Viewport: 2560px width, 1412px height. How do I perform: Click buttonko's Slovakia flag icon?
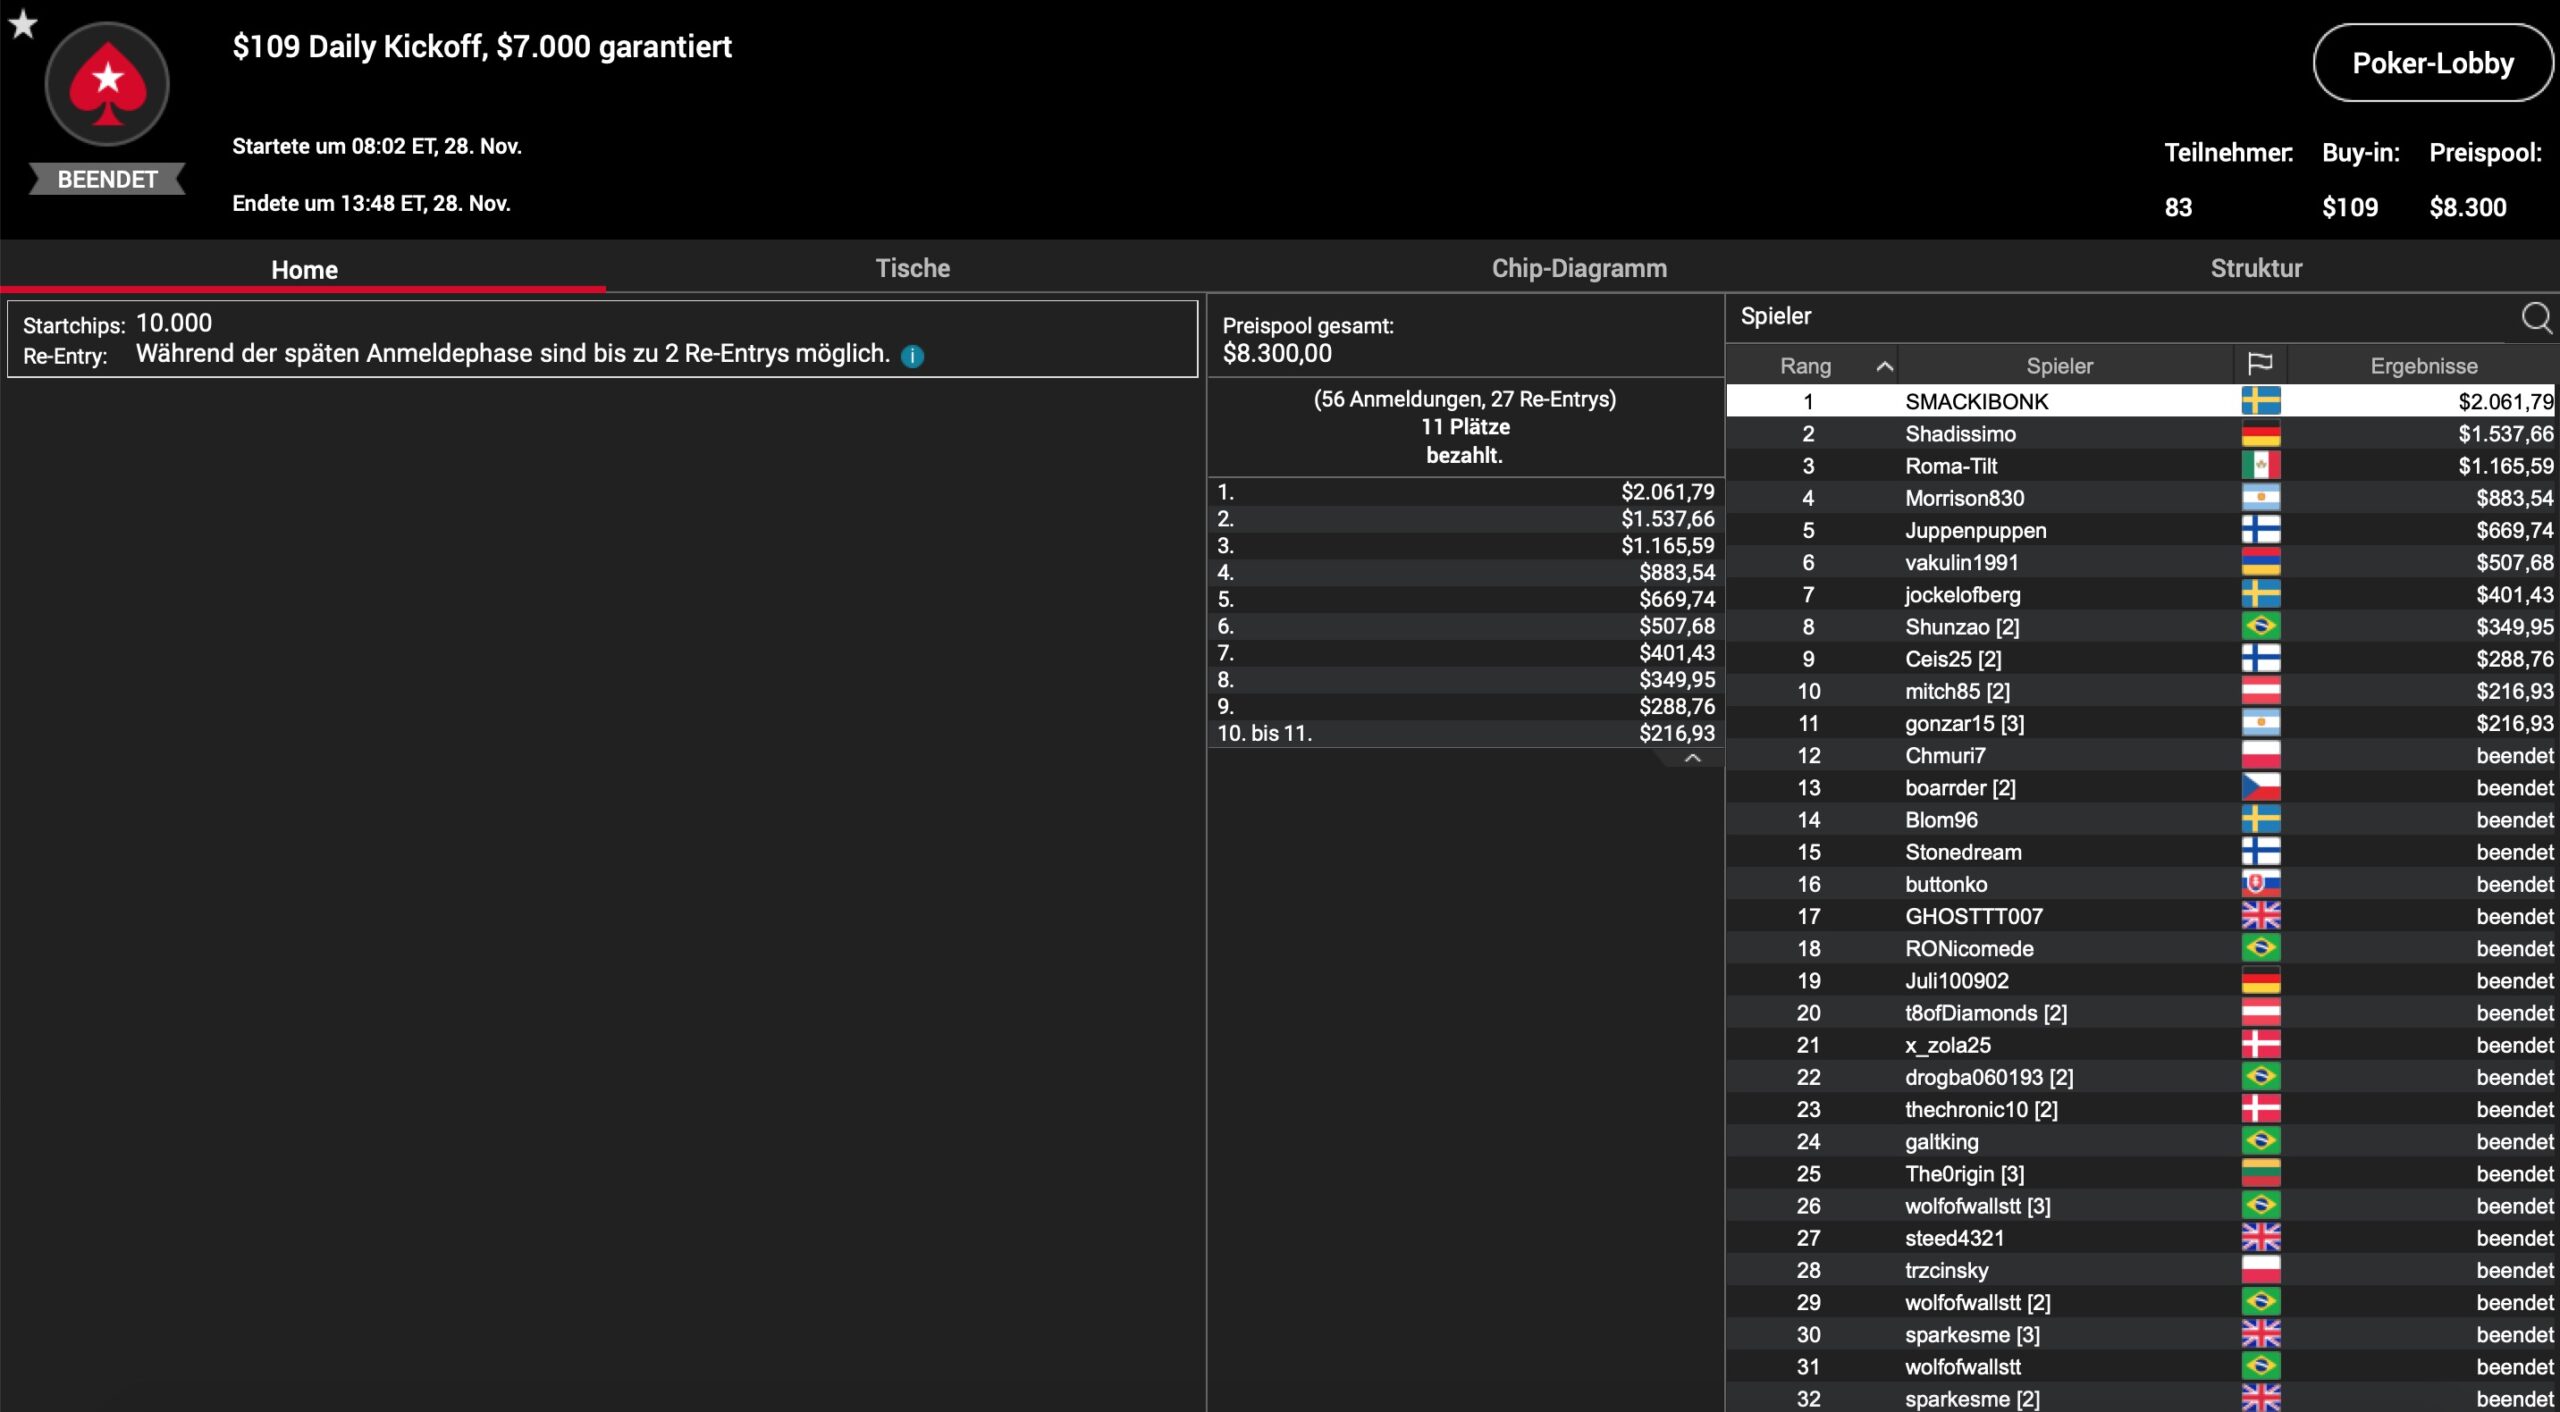point(2260,884)
